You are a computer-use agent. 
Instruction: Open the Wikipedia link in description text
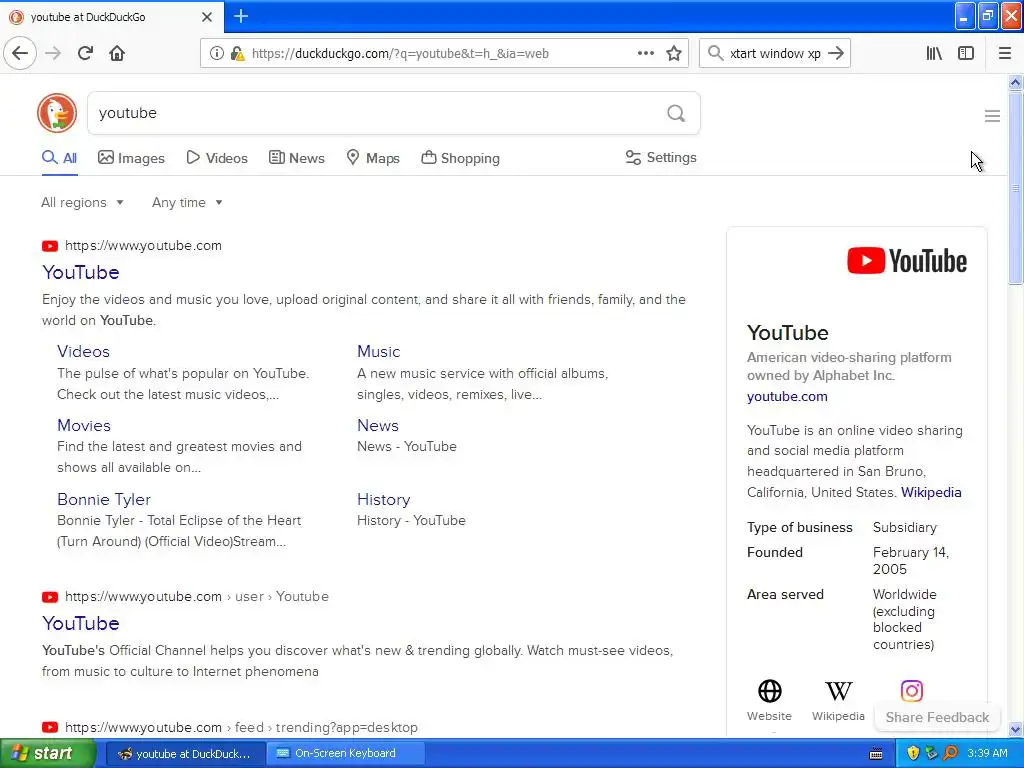click(931, 492)
